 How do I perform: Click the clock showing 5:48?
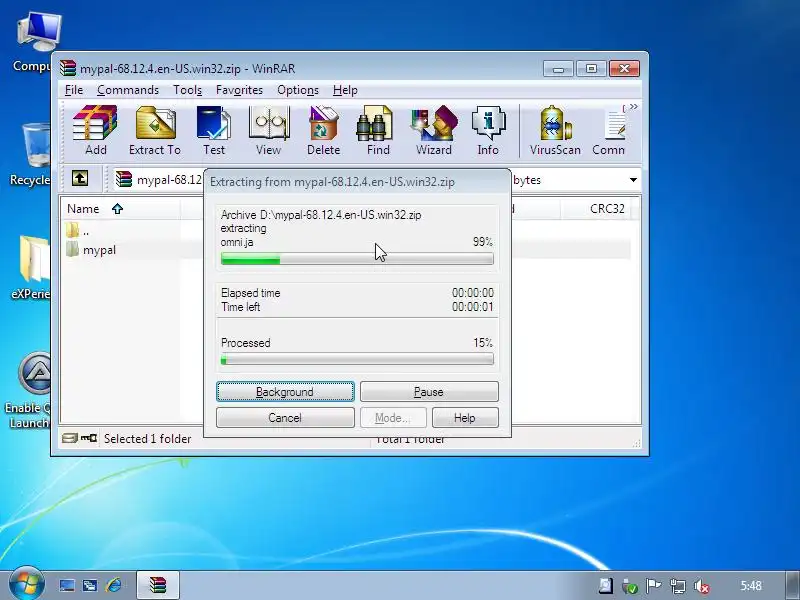[751, 586]
